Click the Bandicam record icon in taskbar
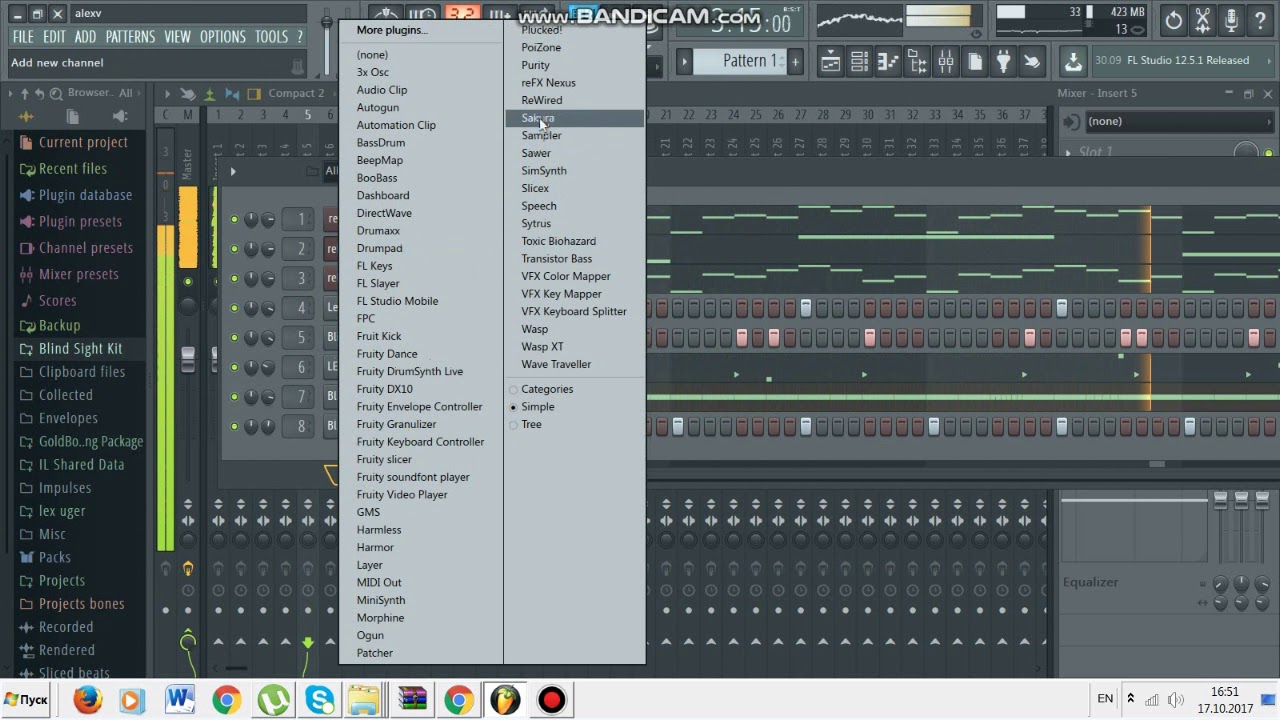Screen dimensions: 1280x720 551,699
